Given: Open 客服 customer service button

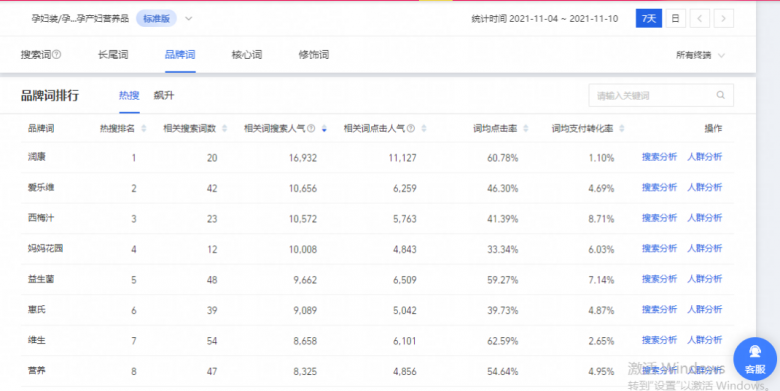Looking at the screenshot, I should tap(755, 359).
